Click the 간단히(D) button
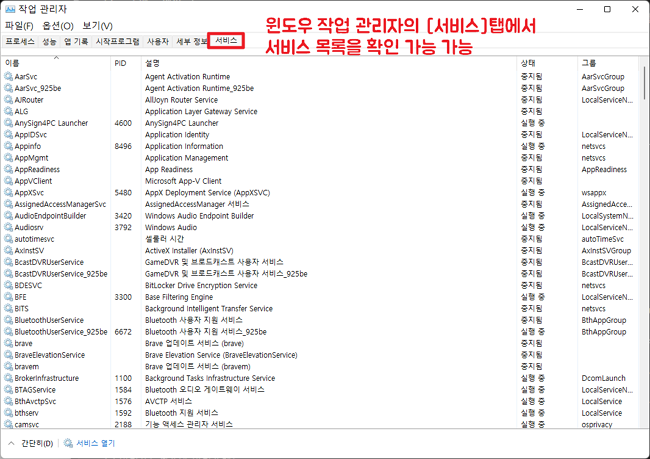 coord(37,443)
